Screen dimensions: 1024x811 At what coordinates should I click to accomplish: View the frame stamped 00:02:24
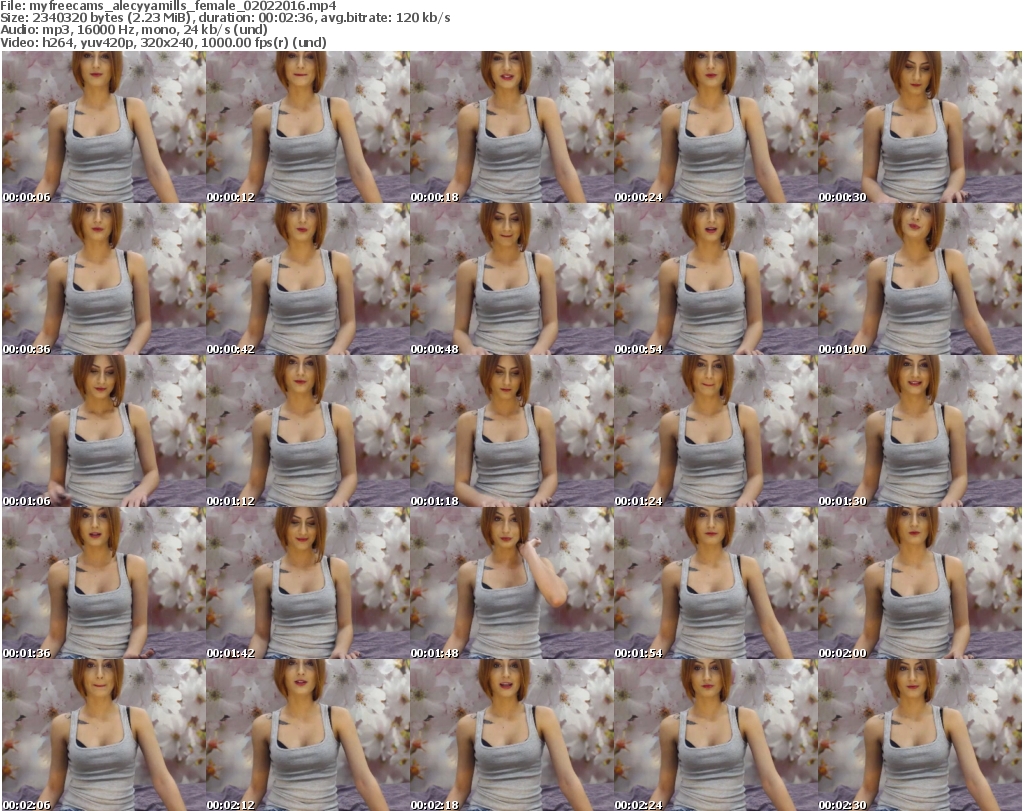point(716,735)
